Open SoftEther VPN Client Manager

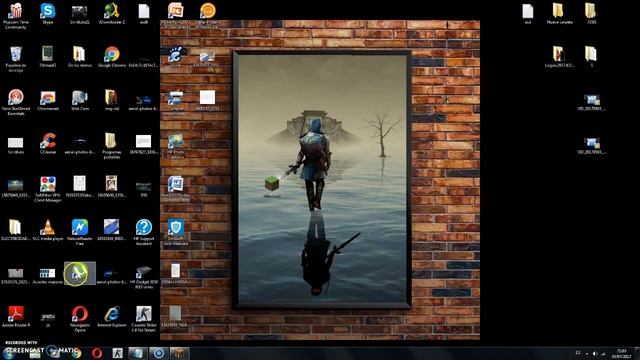[x=48, y=189]
